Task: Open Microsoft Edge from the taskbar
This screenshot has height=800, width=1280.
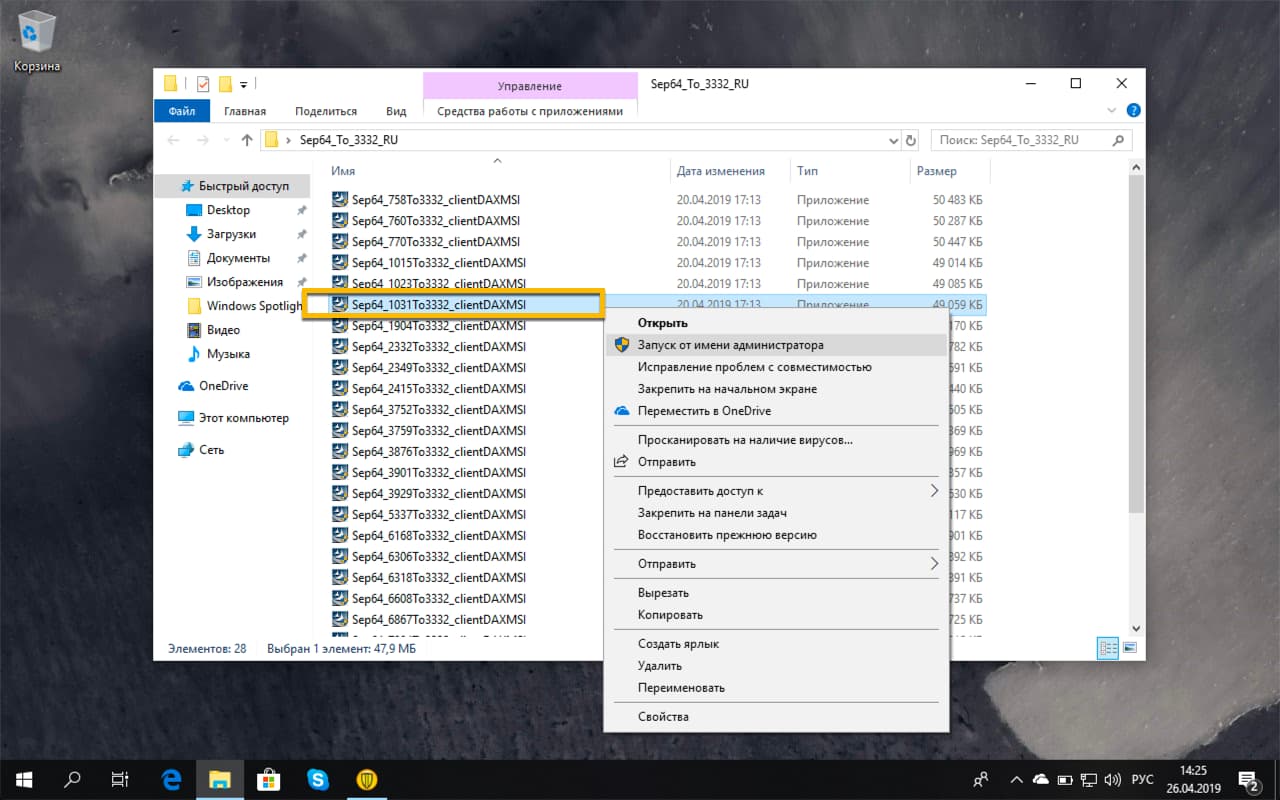Action: point(170,779)
